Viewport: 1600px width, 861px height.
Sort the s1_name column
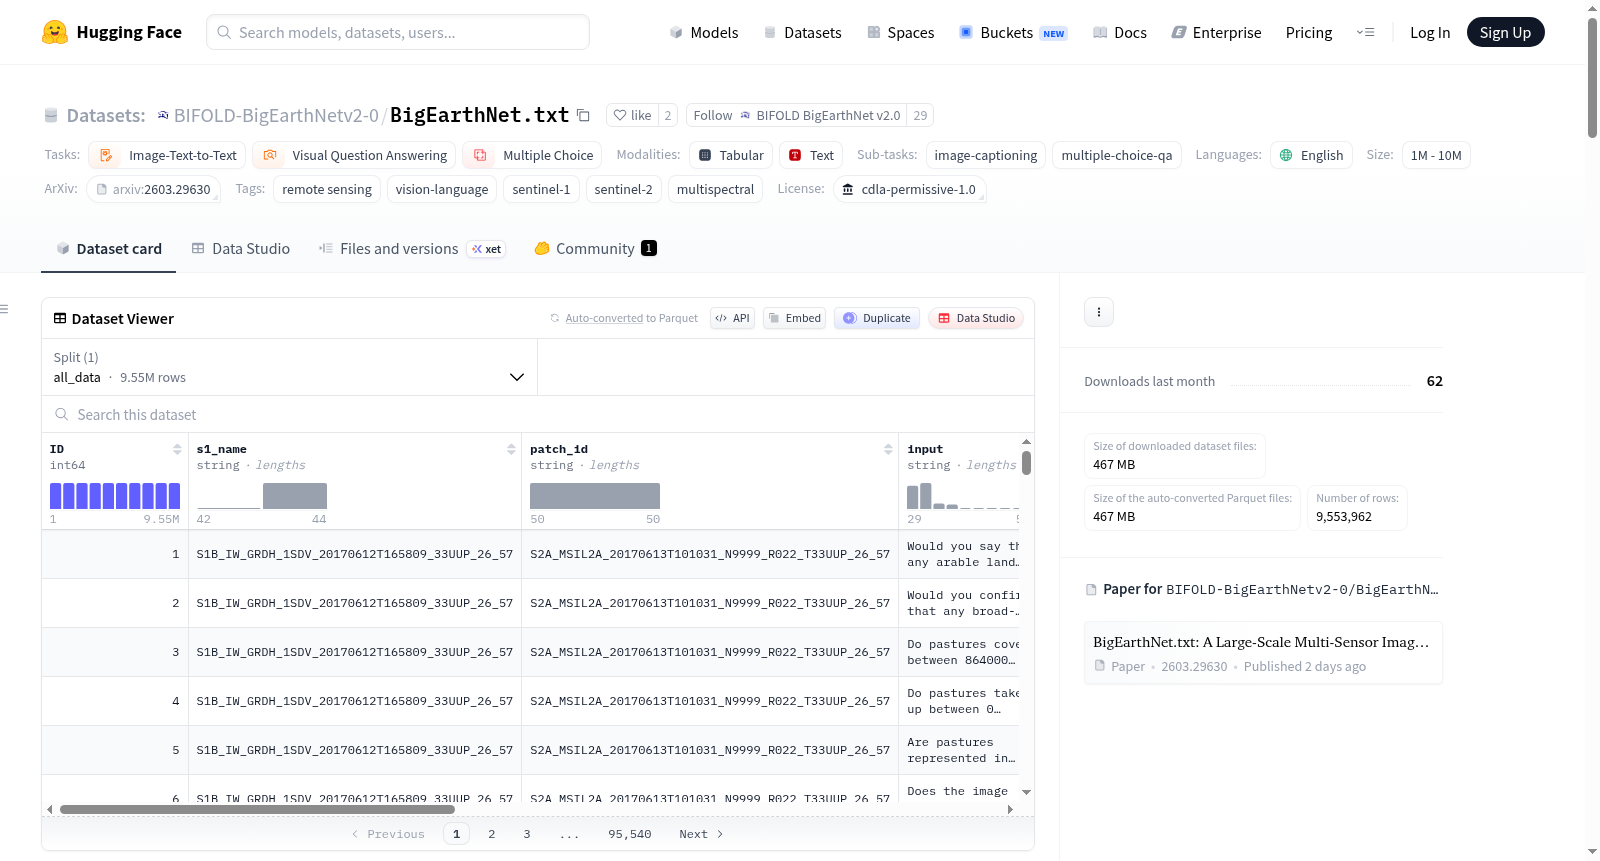click(511, 449)
